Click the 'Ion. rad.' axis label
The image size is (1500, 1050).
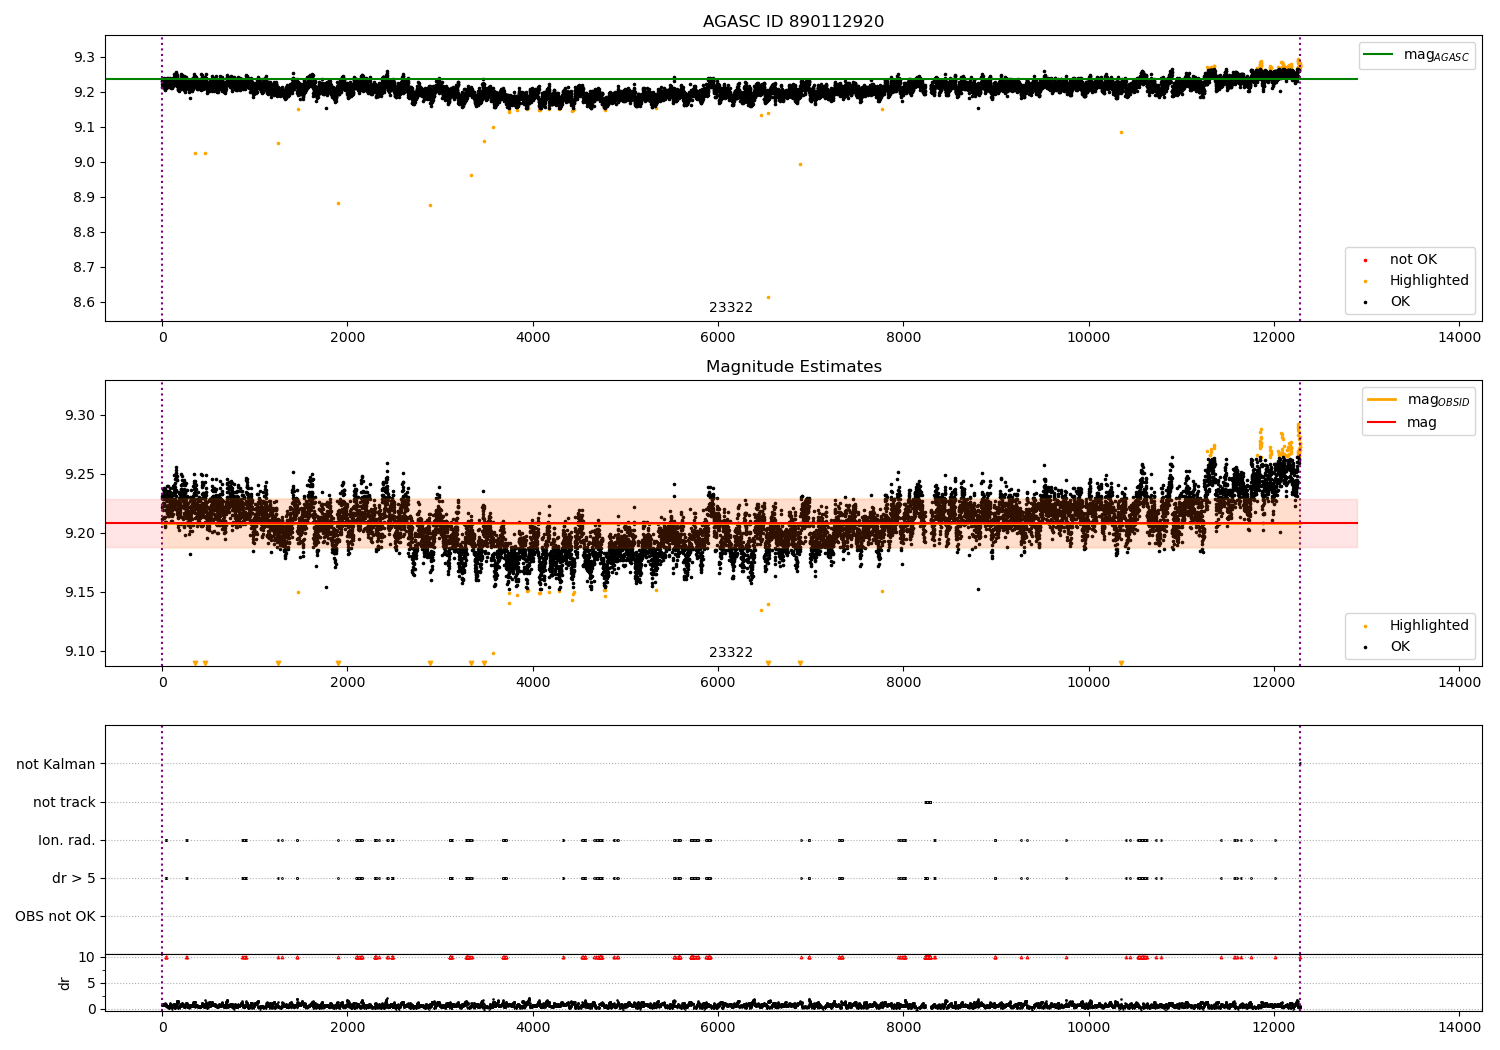pyautogui.click(x=67, y=840)
